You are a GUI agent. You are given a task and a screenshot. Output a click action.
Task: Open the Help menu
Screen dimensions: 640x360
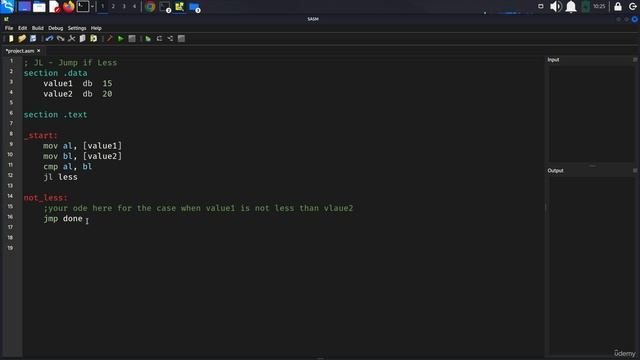(96, 28)
